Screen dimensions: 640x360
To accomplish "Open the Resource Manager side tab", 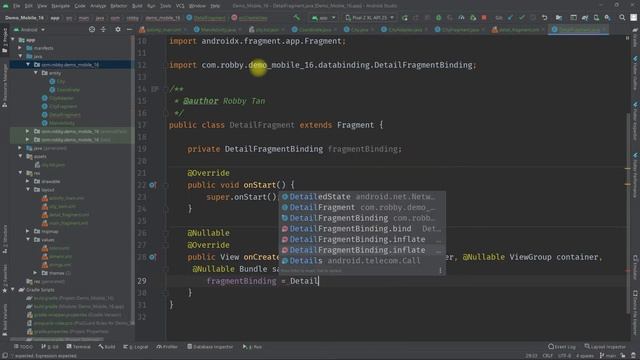I will 4,86.
